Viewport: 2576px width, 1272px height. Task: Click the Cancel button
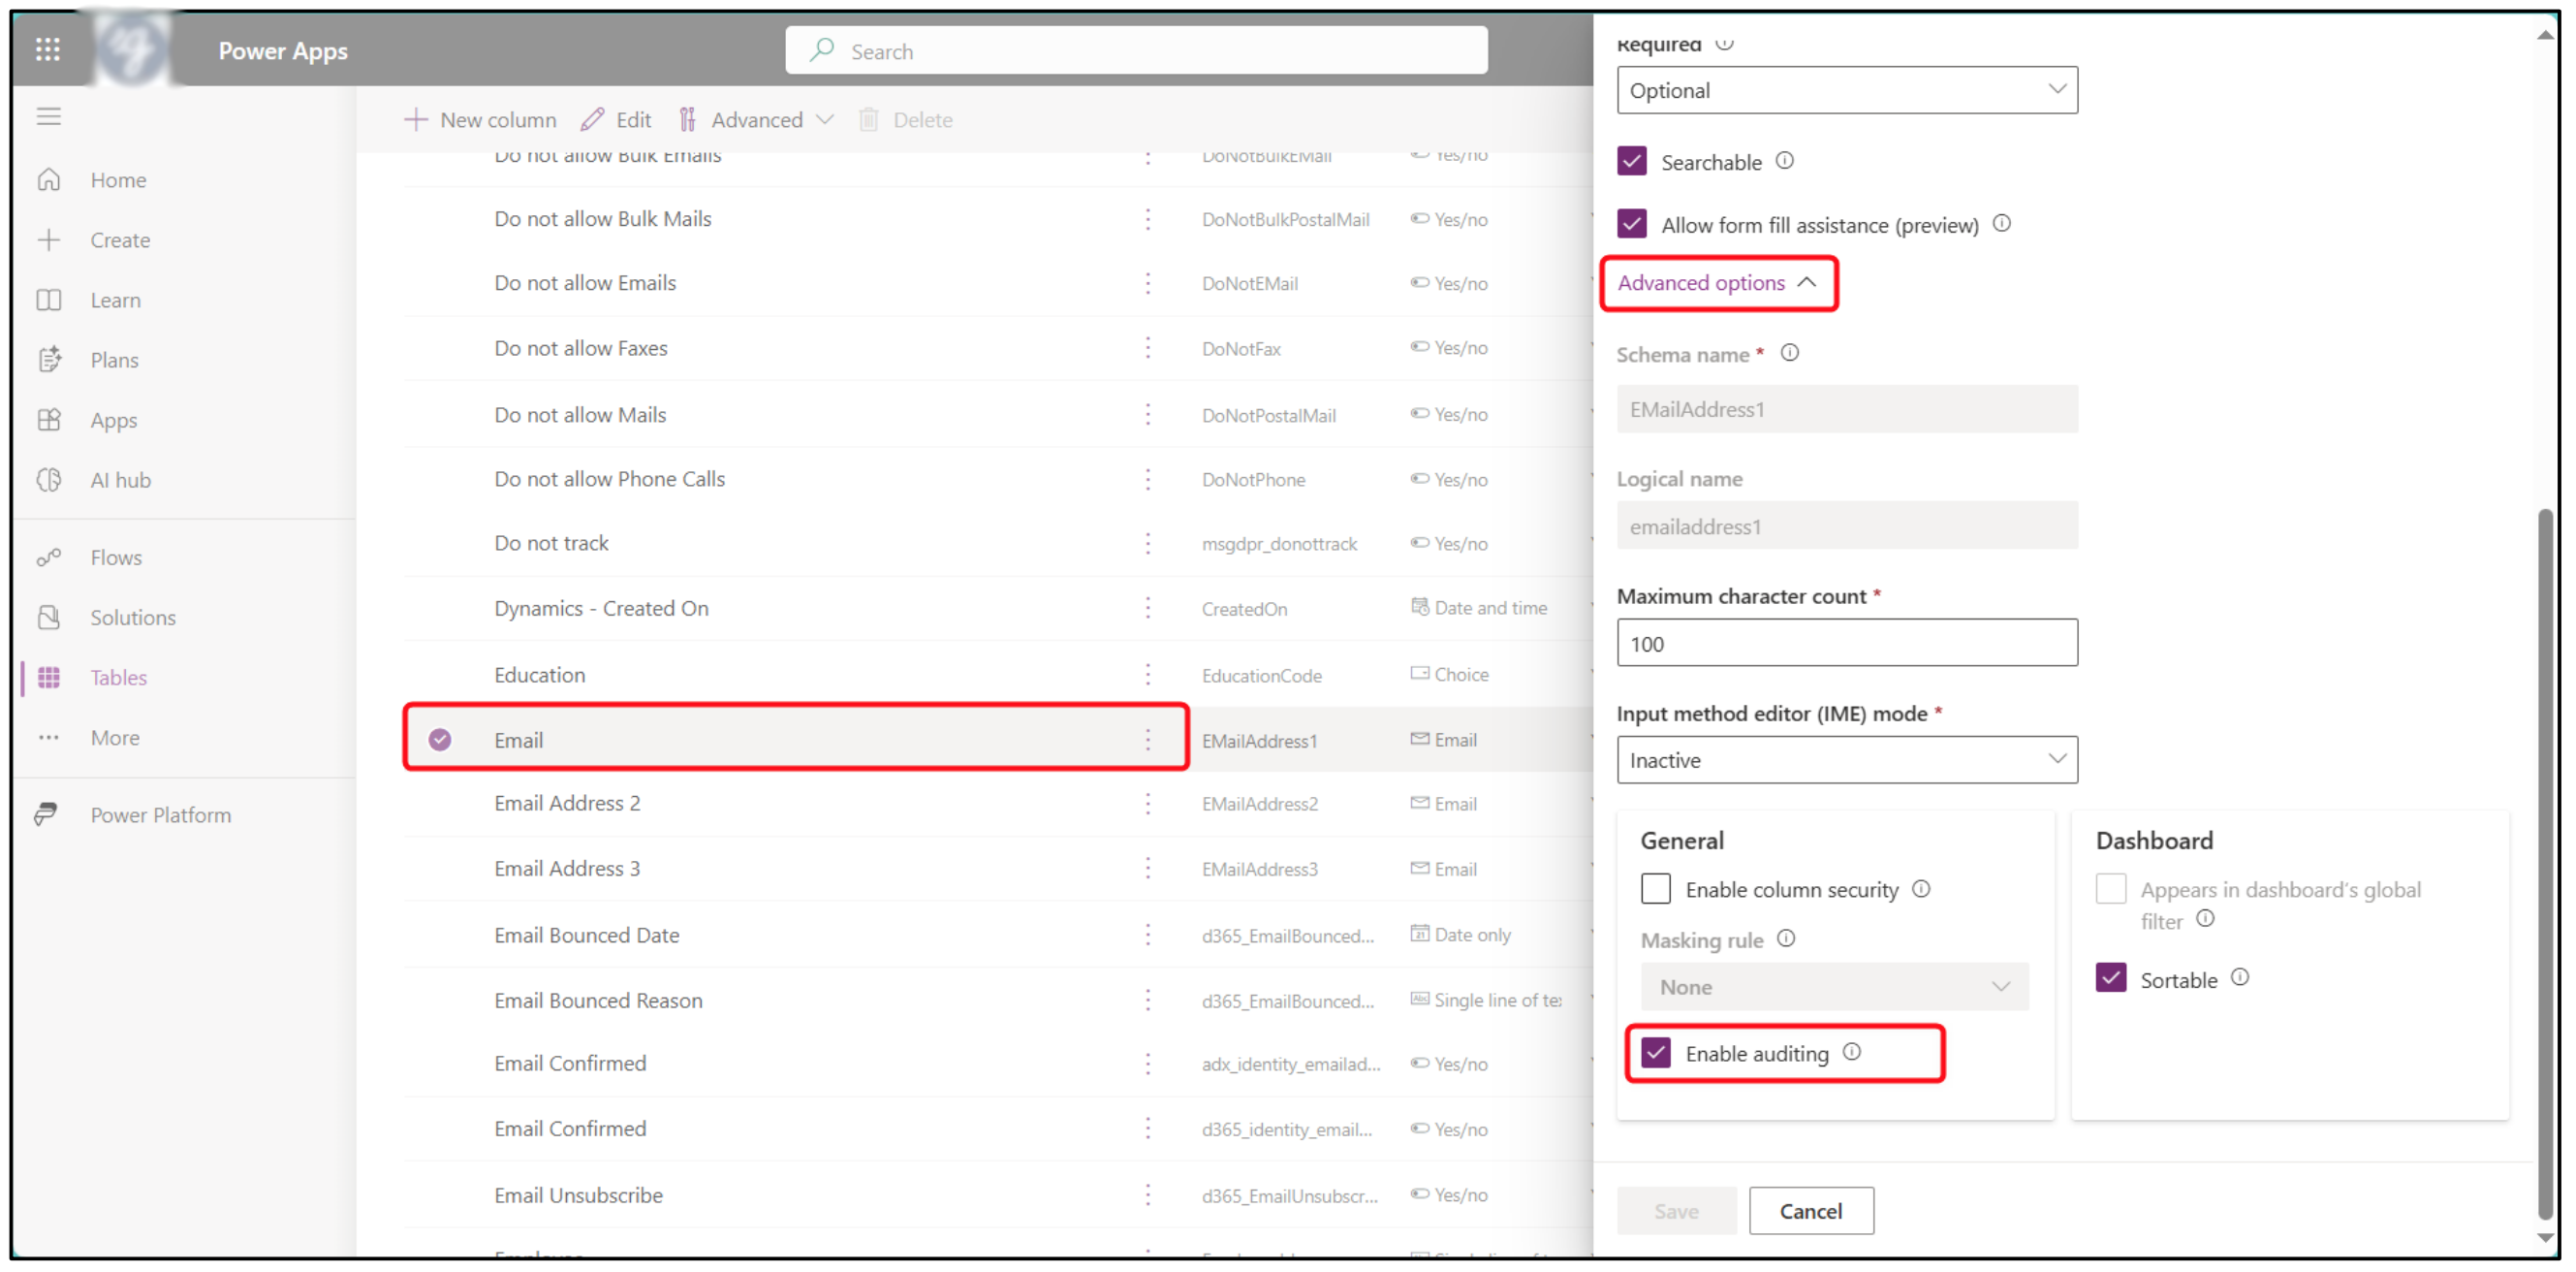[x=1811, y=1212]
